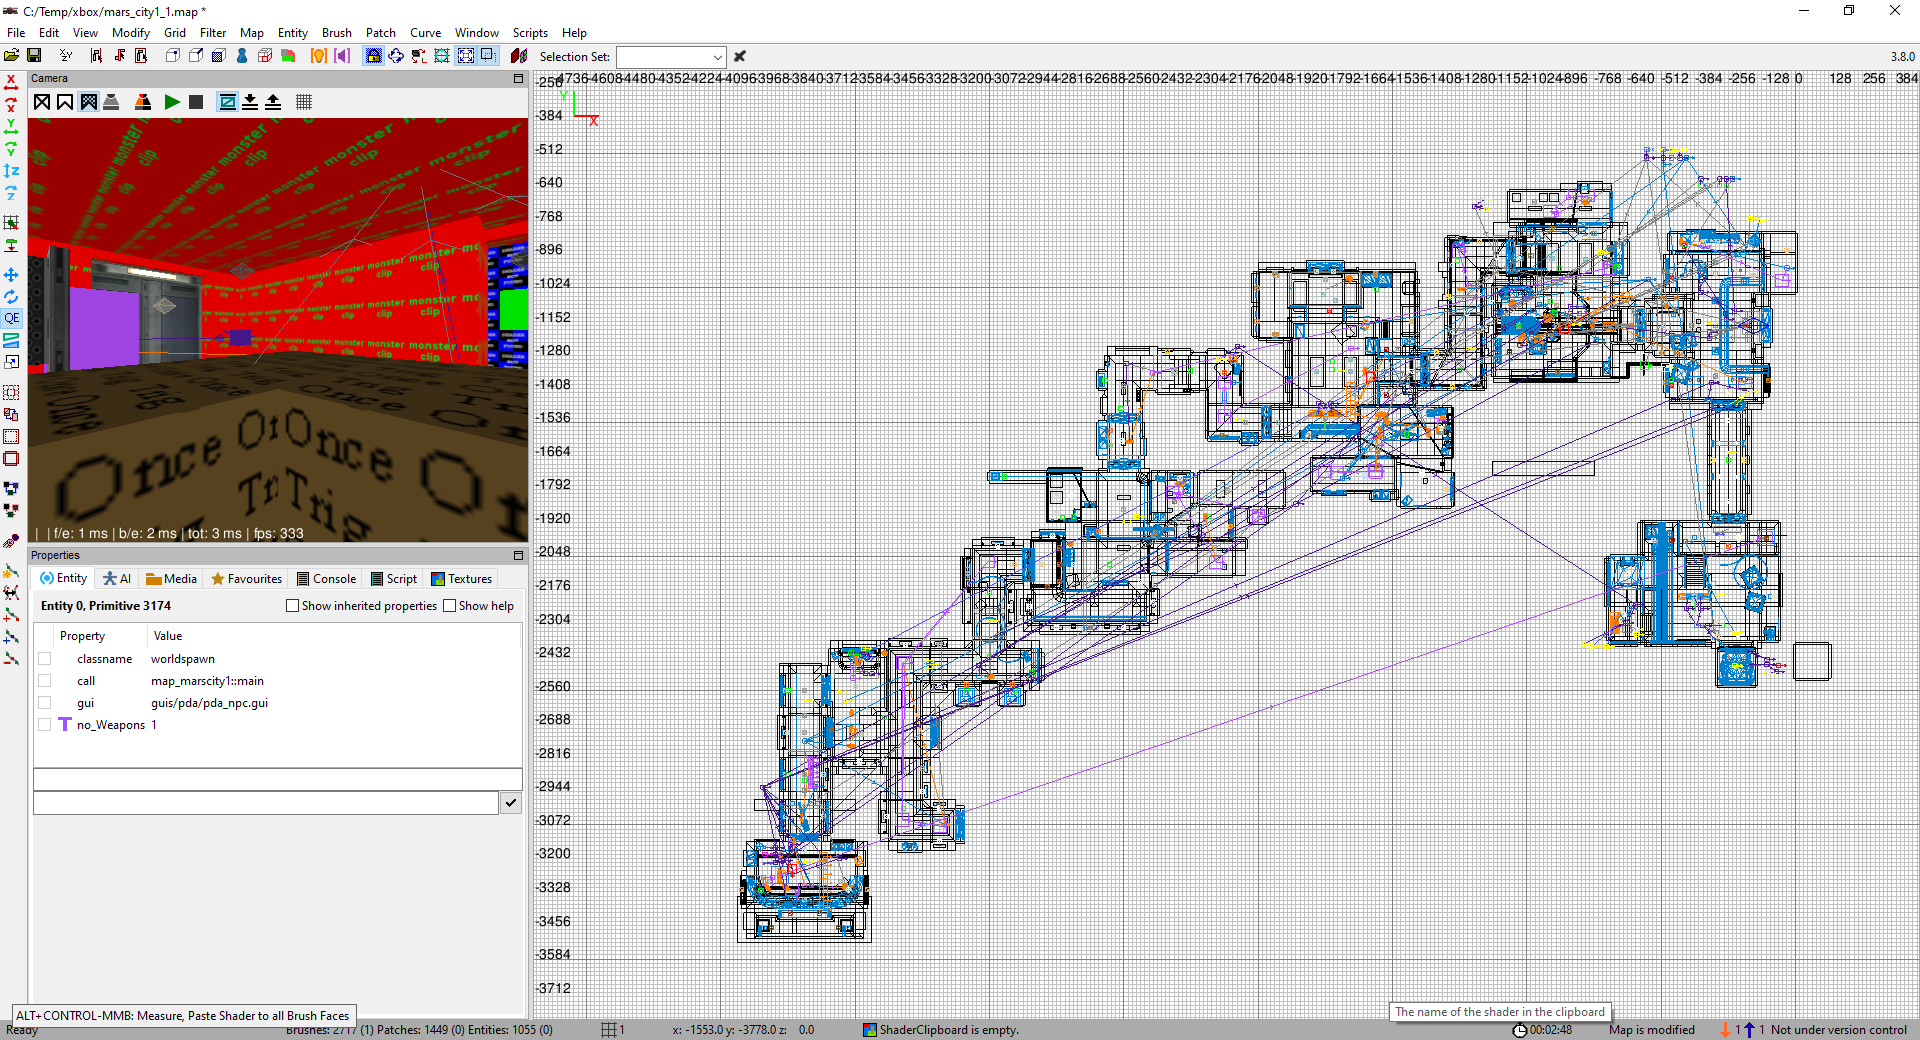The height and width of the screenshot is (1040, 1920).
Task: Maximize the Camera panel
Action: coord(518,78)
